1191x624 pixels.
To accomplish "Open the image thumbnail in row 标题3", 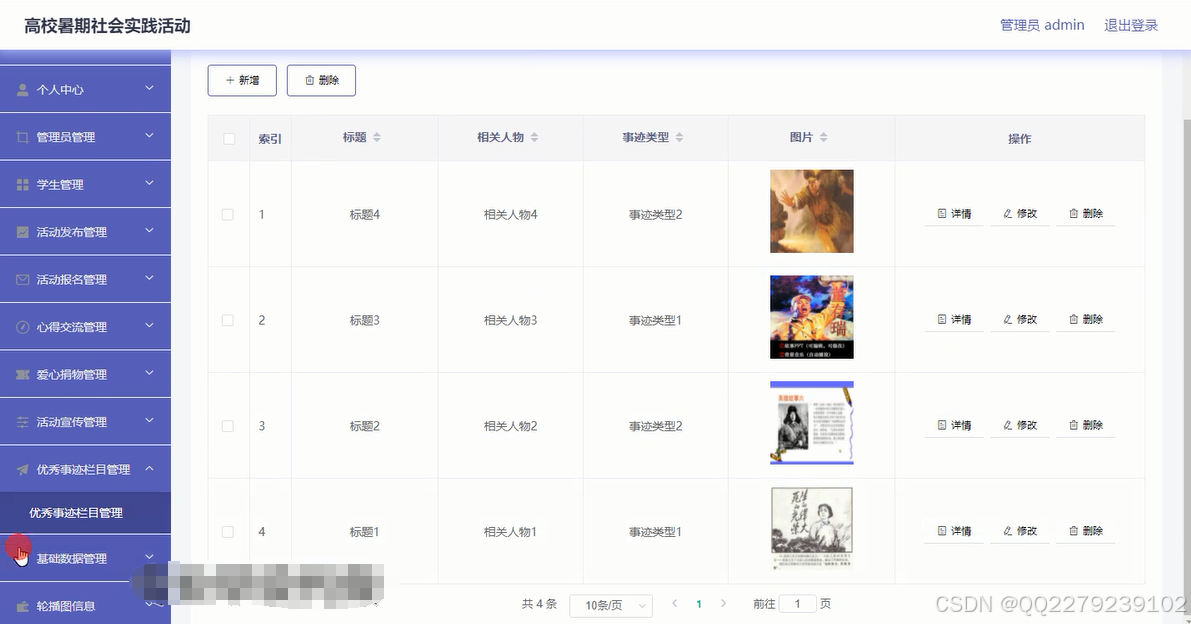I will pyautogui.click(x=811, y=317).
